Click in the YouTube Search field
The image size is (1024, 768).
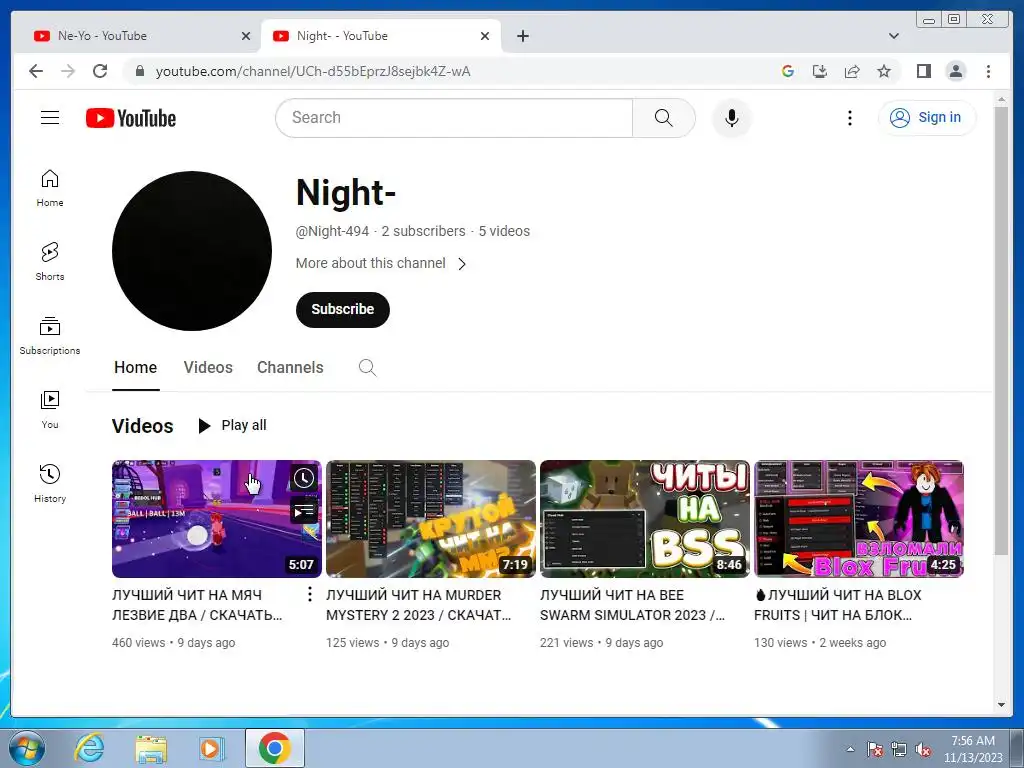[455, 118]
